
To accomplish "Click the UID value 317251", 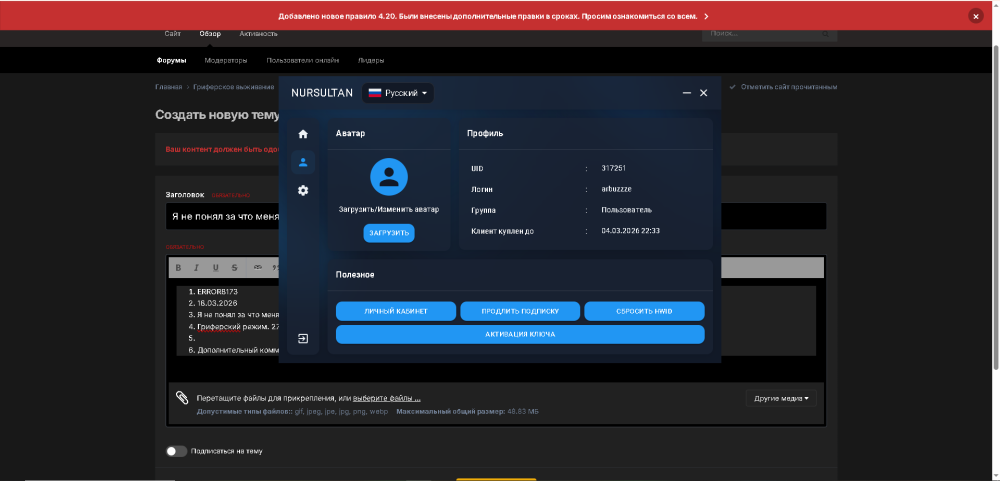I will tap(614, 168).
